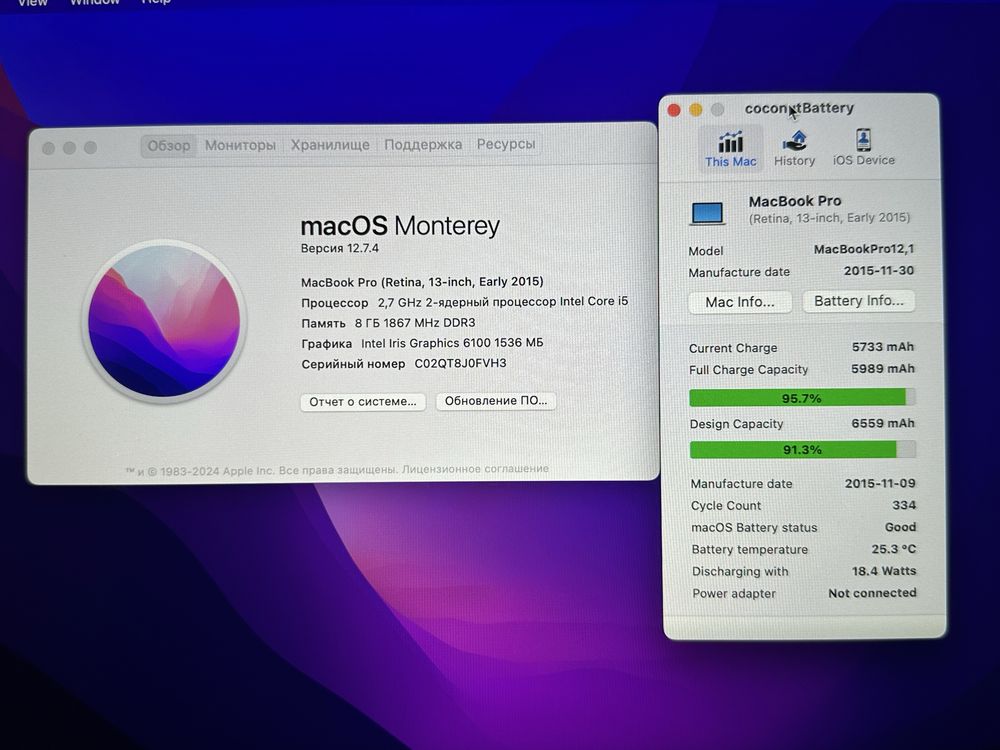Screen dimensions: 1000x750
Task: Click the (Retina, 13-inch, Early 2015) subtitle
Action: [829, 218]
